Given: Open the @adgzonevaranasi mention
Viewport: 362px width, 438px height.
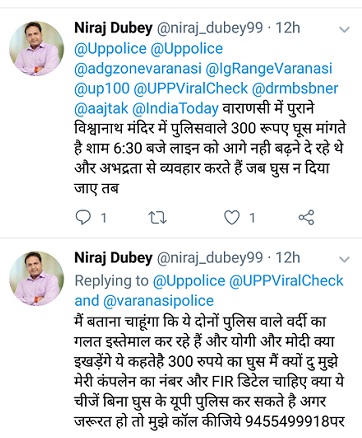Looking at the screenshot, I should point(138,69).
